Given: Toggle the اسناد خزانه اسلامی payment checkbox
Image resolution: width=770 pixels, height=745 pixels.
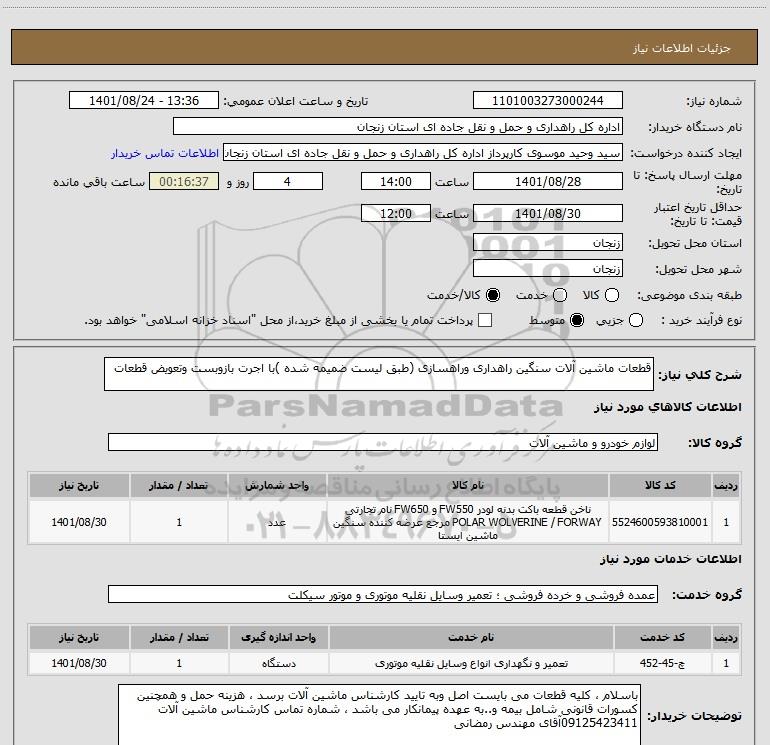Looking at the screenshot, I should 485,320.
